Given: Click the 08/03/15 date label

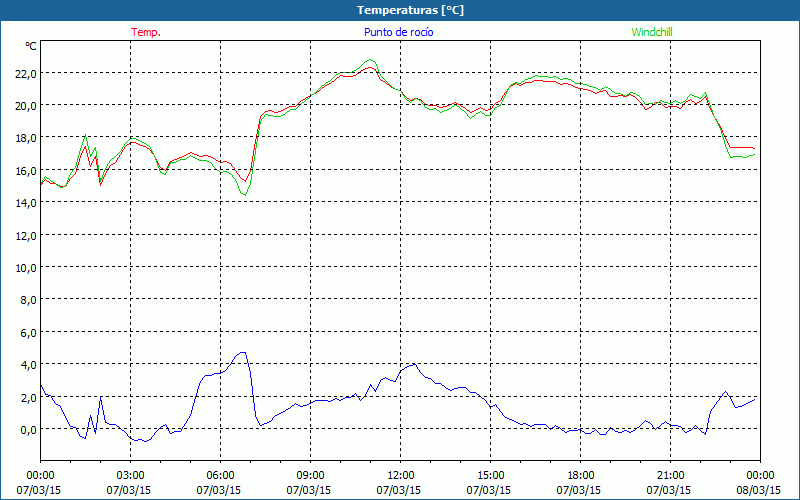Looking at the screenshot, I should (758, 490).
